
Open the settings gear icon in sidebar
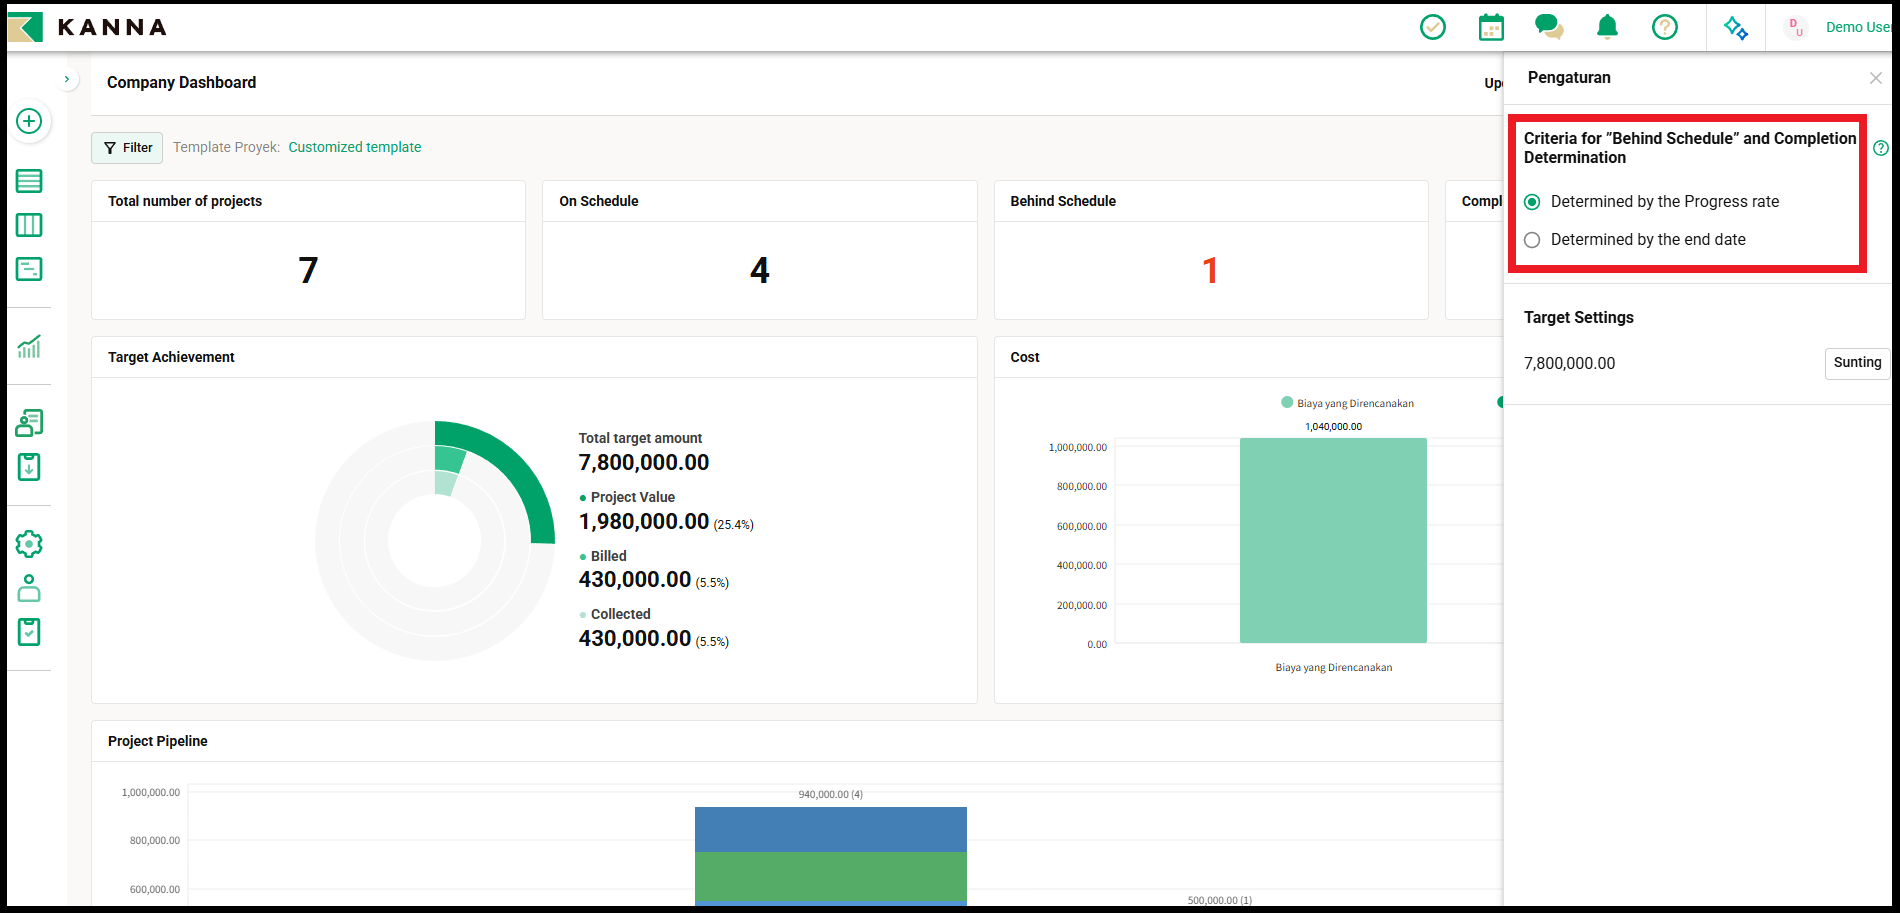(29, 544)
